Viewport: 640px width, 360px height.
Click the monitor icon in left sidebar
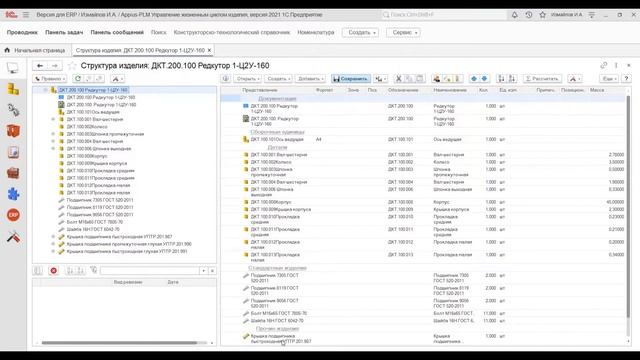coord(13,68)
